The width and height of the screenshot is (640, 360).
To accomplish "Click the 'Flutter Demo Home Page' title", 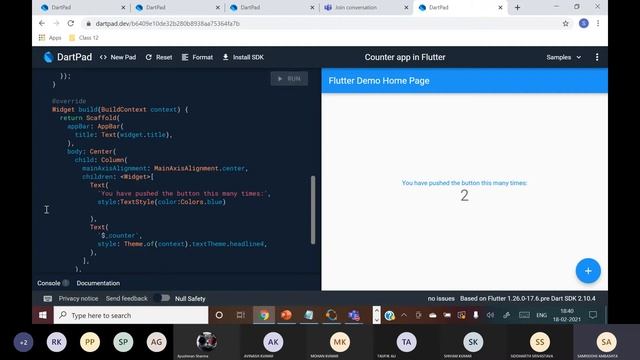I will coord(379,81).
